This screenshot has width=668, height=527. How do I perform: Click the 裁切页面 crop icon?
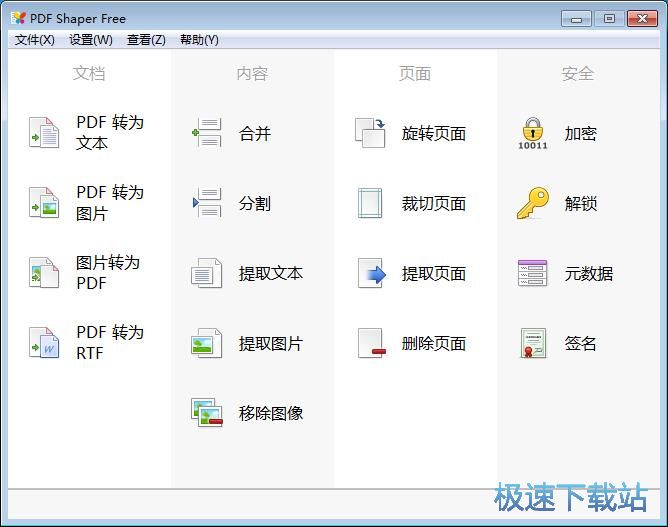click(x=370, y=203)
